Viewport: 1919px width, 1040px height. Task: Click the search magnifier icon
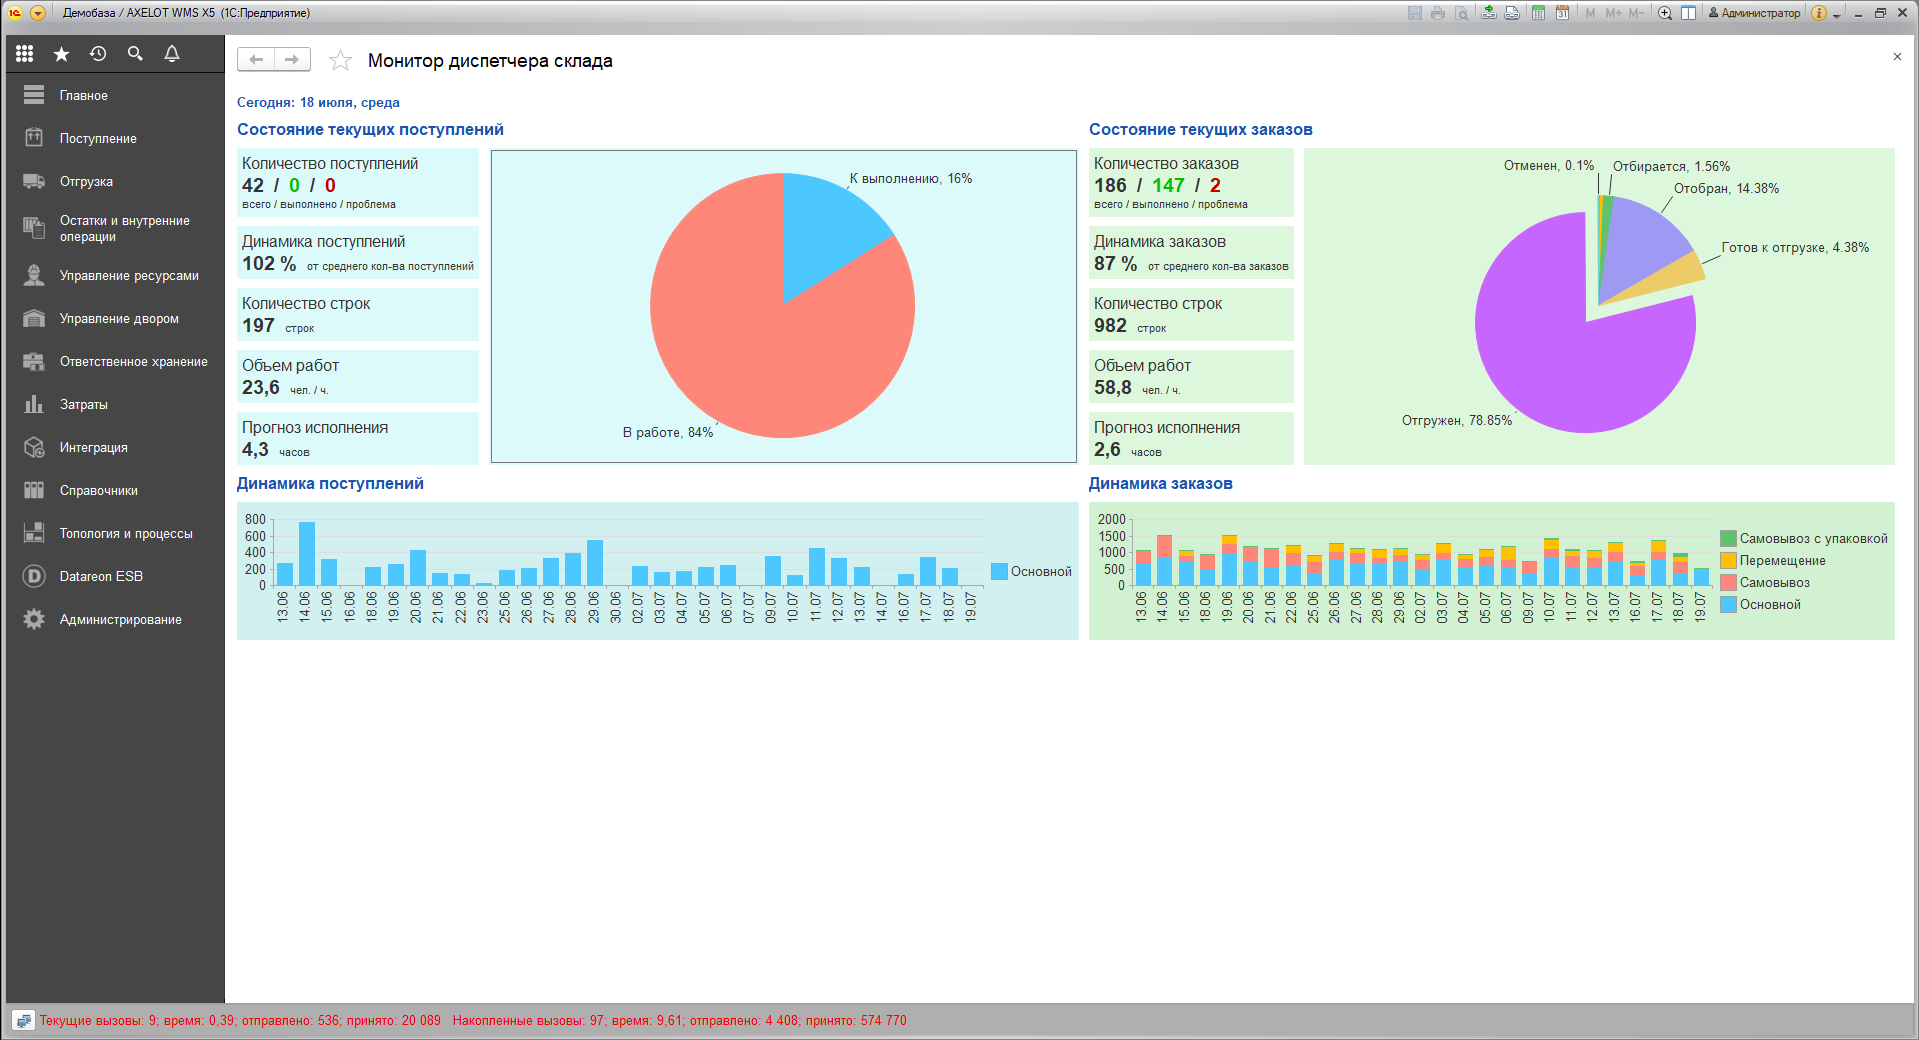click(x=135, y=54)
